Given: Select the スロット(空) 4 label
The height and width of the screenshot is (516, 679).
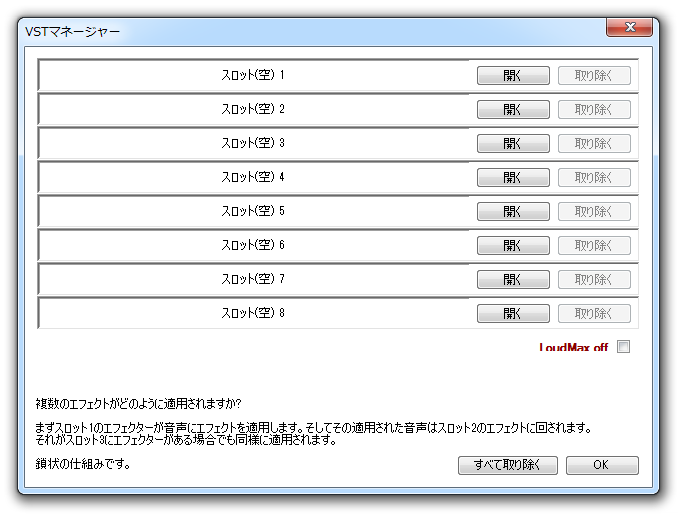Looking at the screenshot, I should [253, 177].
